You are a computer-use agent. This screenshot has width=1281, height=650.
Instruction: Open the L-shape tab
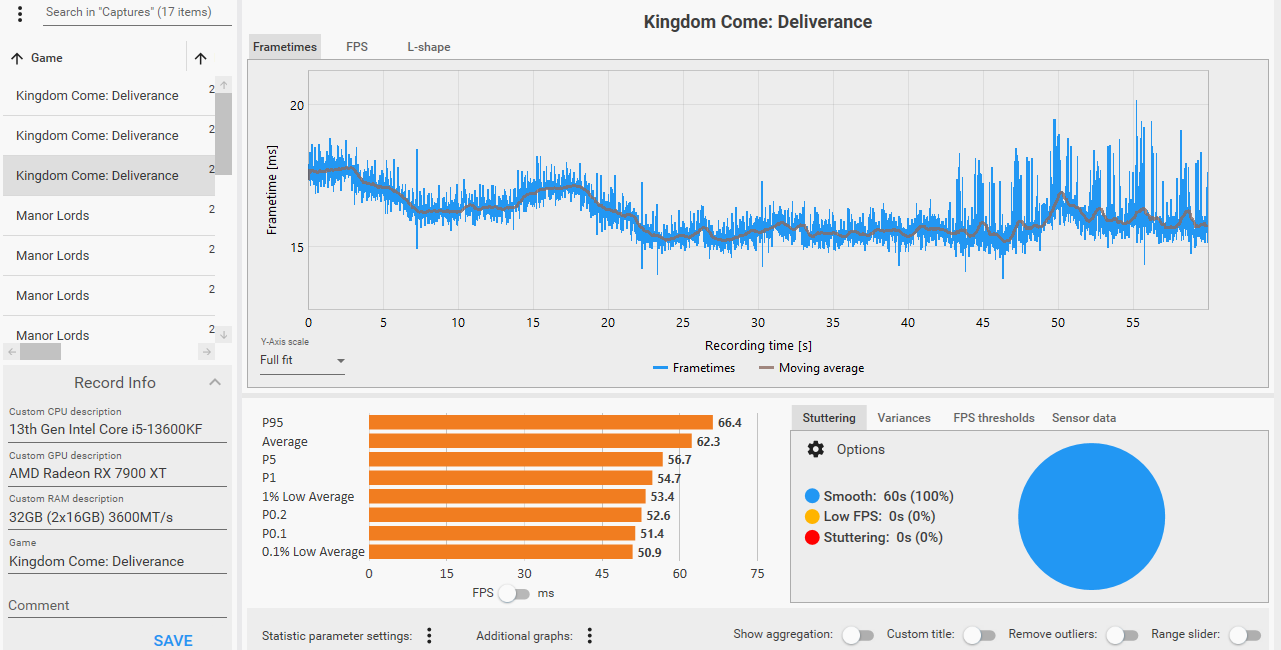coord(429,47)
